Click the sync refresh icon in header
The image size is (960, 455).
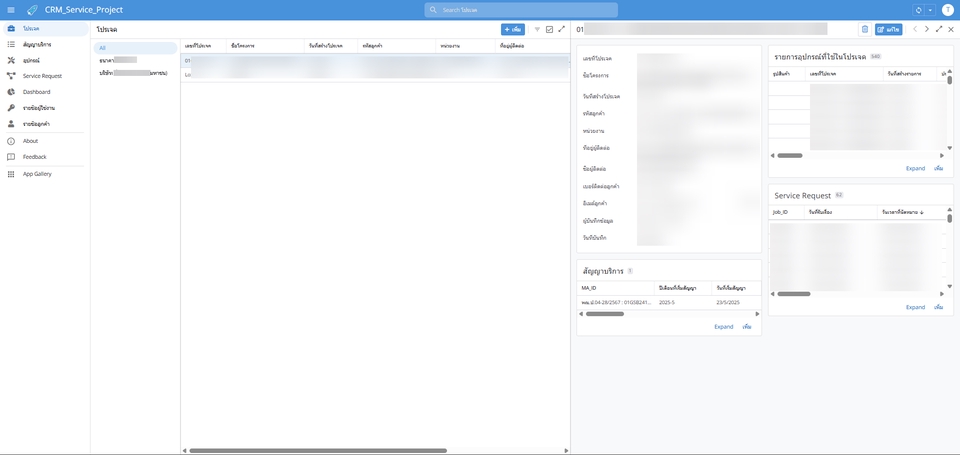pos(918,10)
